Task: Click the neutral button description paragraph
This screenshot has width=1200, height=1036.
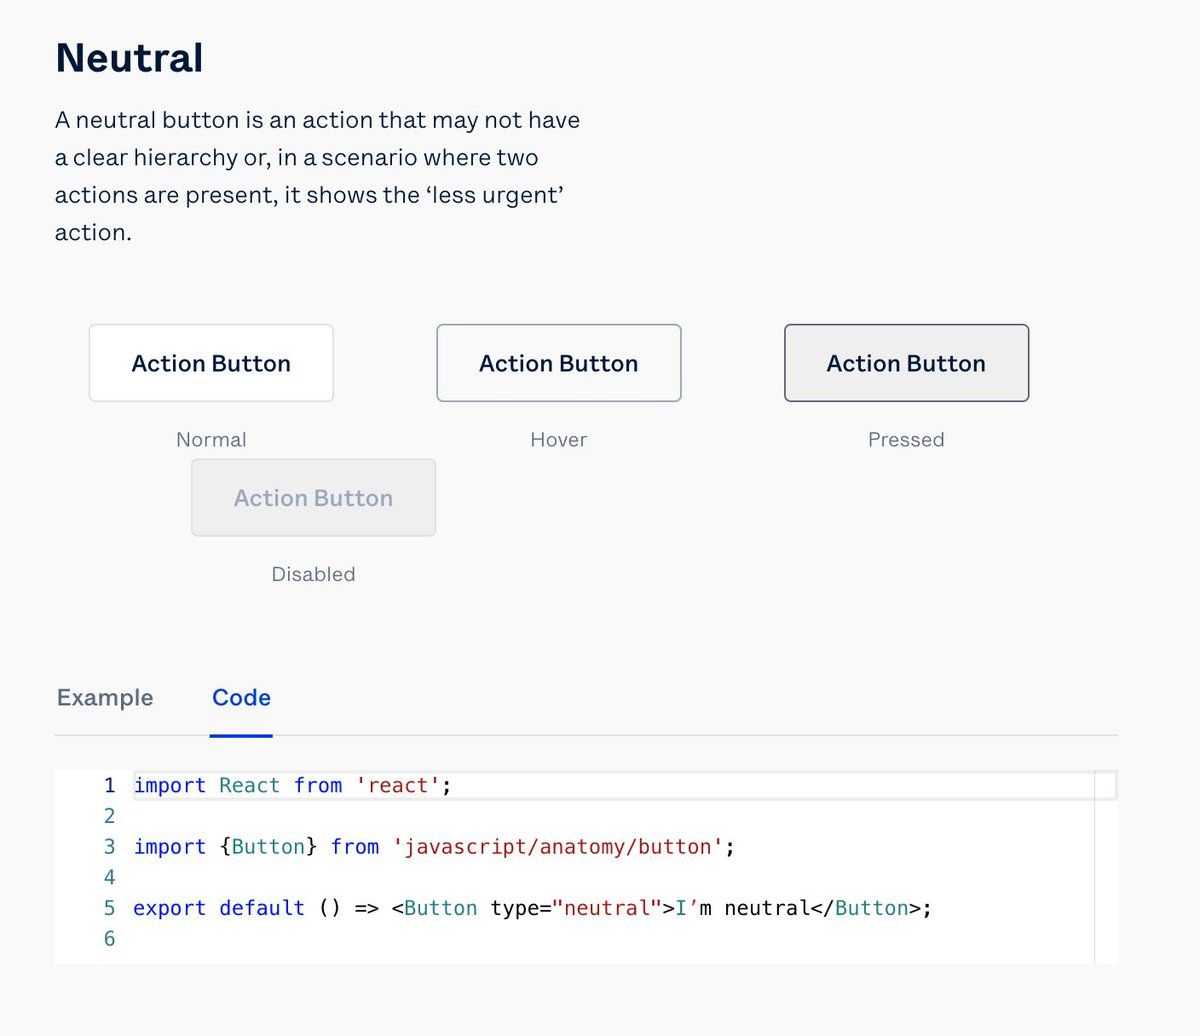Action: 317,176
